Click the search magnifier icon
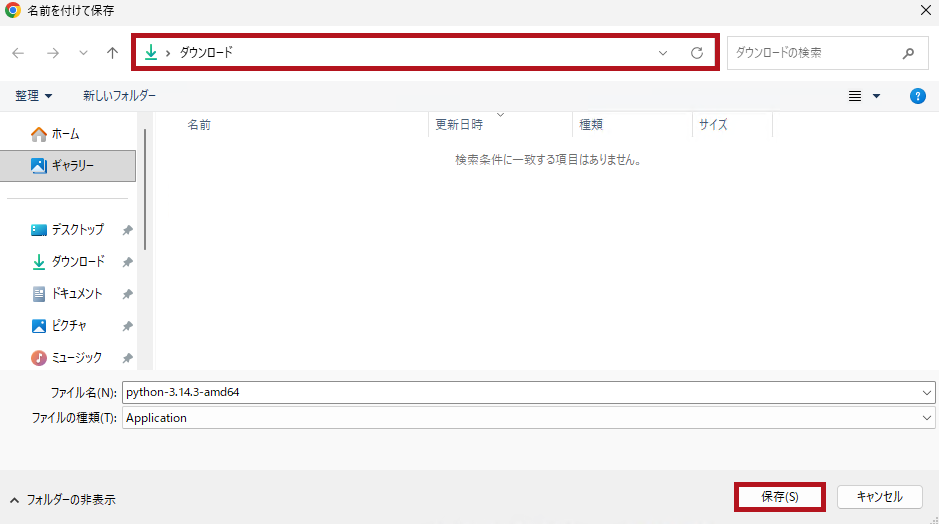Image resolution: width=939 pixels, height=524 pixels. [x=908, y=53]
